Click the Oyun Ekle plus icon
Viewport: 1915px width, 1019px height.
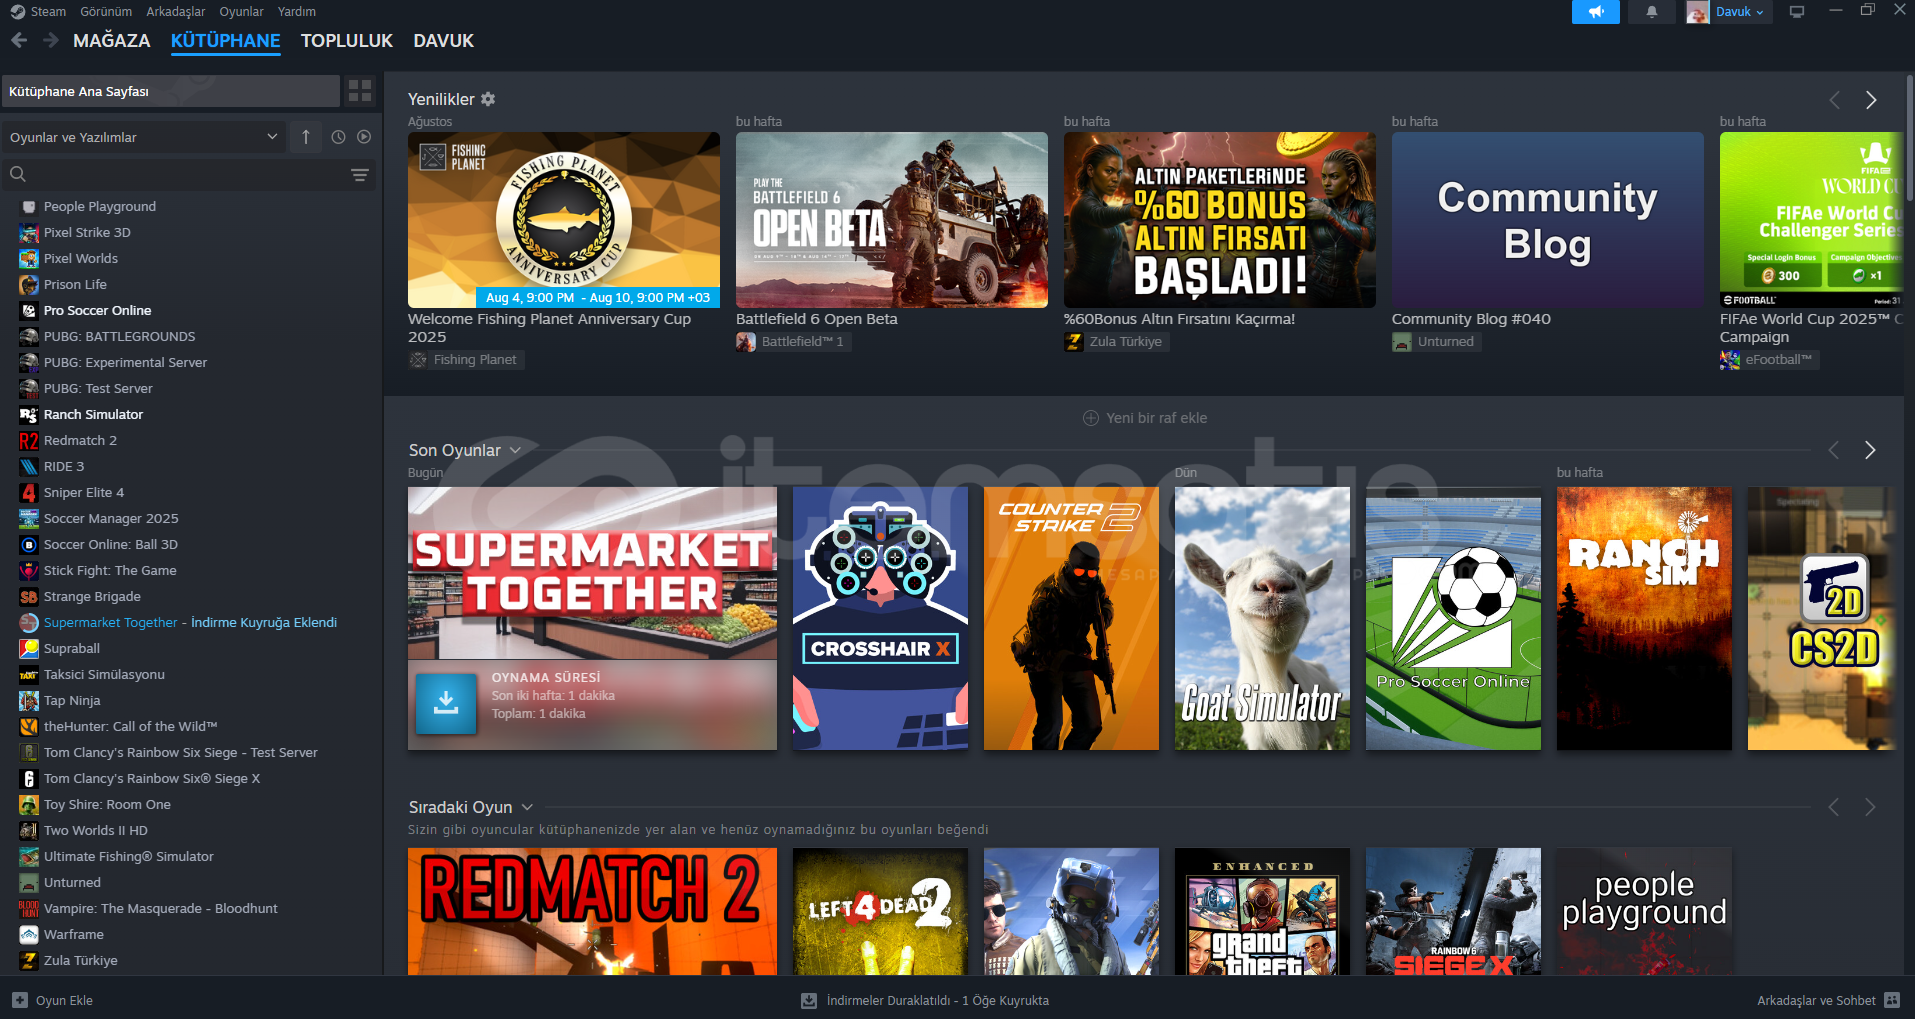pyautogui.click(x=20, y=1000)
